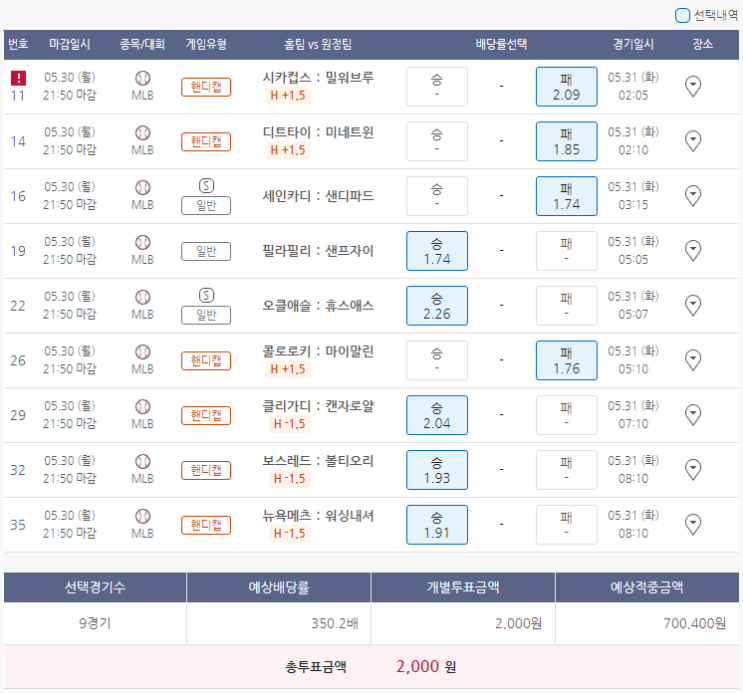743x693 pixels.
Task: Open venue pin for game 11
Action: point(693,86)
